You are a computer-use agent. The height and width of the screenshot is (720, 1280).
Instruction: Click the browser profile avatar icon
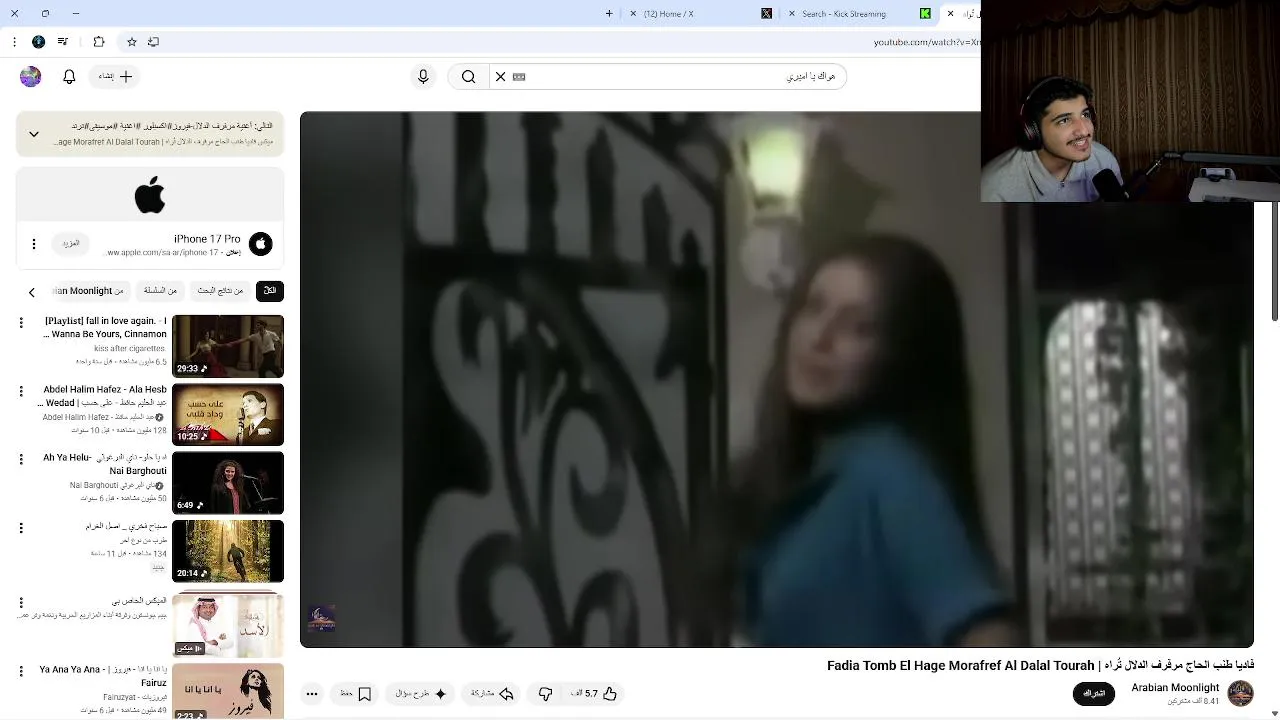38,42
